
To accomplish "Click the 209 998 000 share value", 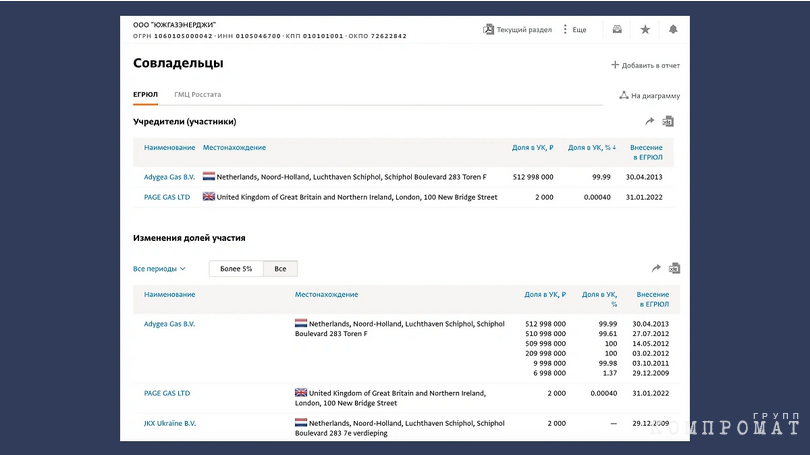I will 545,353.
